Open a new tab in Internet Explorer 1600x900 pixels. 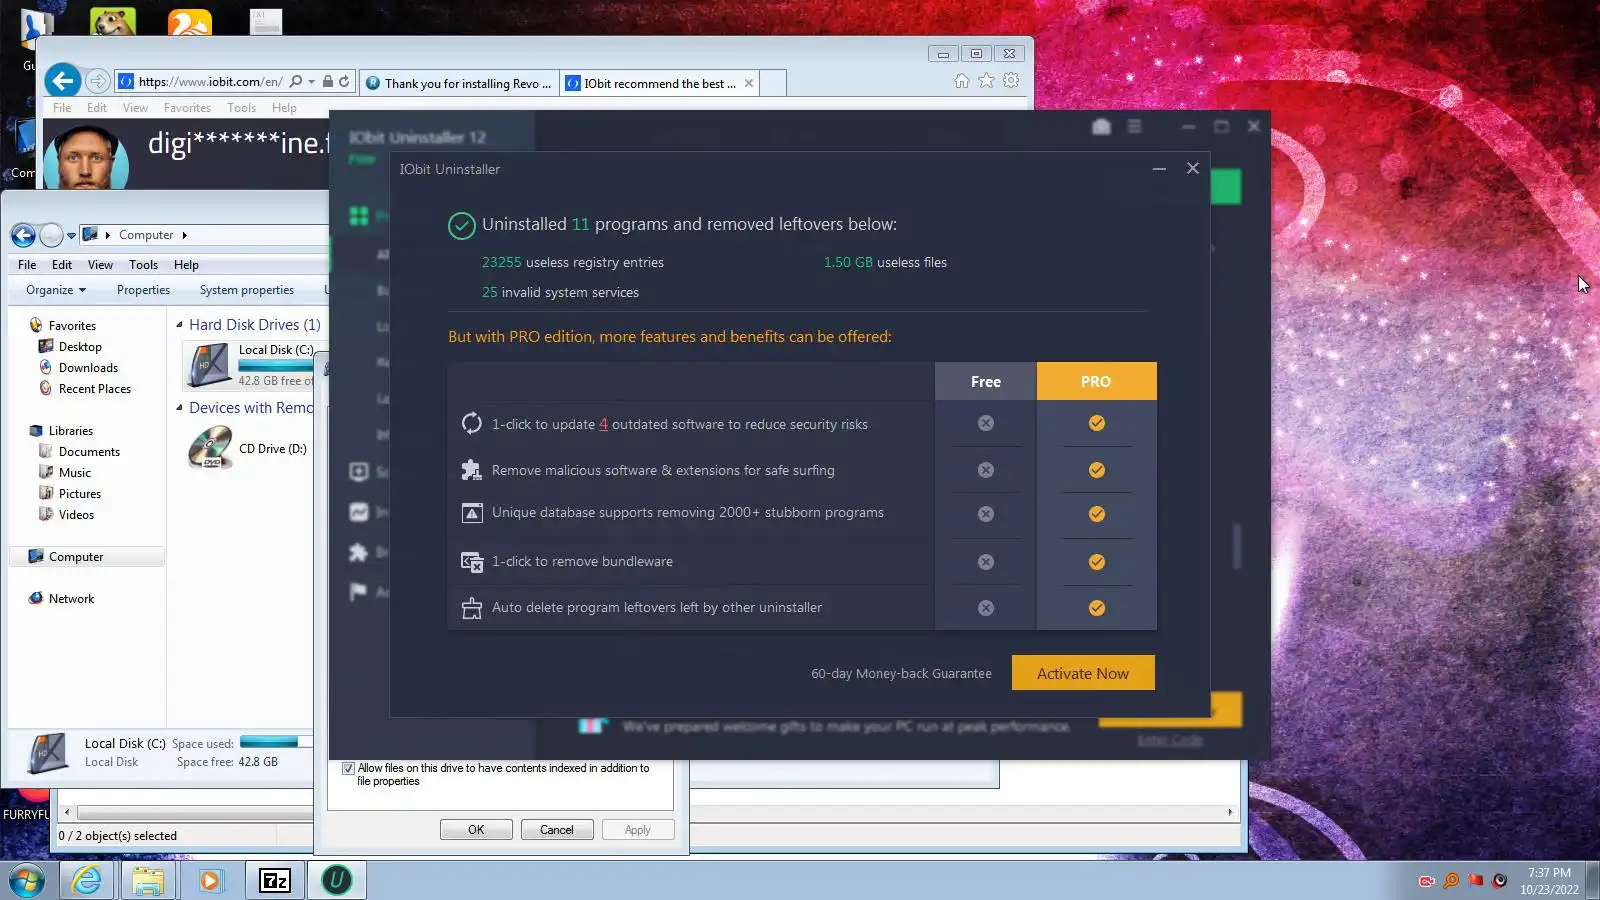click(x=773, y=83)
